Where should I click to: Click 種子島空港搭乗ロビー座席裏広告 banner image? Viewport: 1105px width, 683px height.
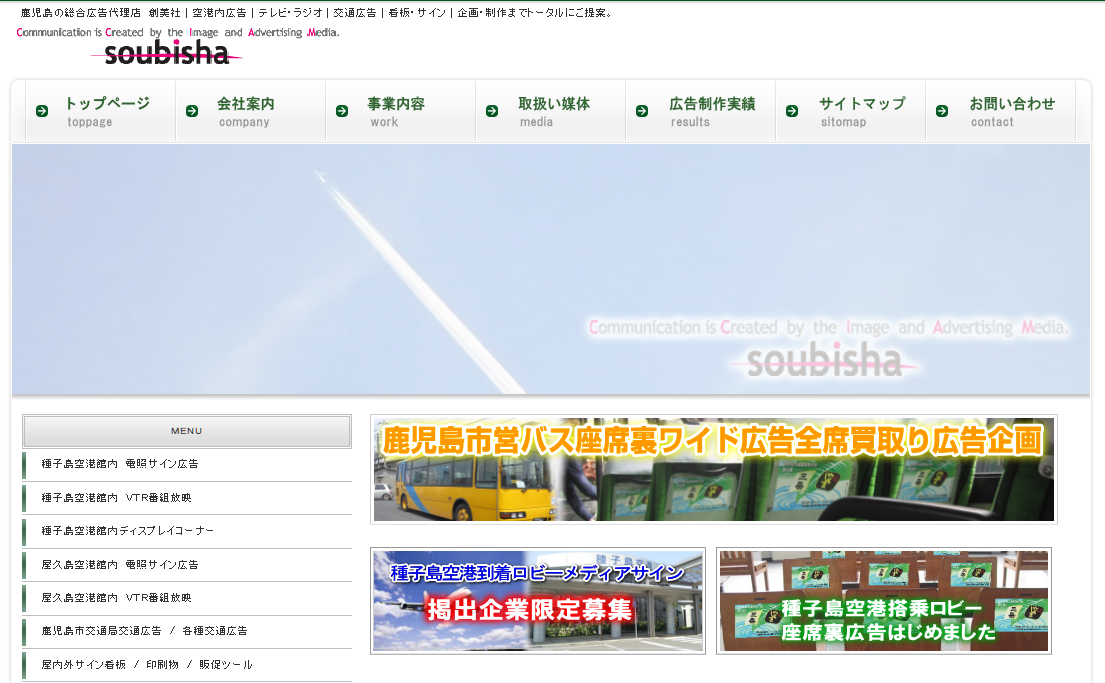(883, 601)
